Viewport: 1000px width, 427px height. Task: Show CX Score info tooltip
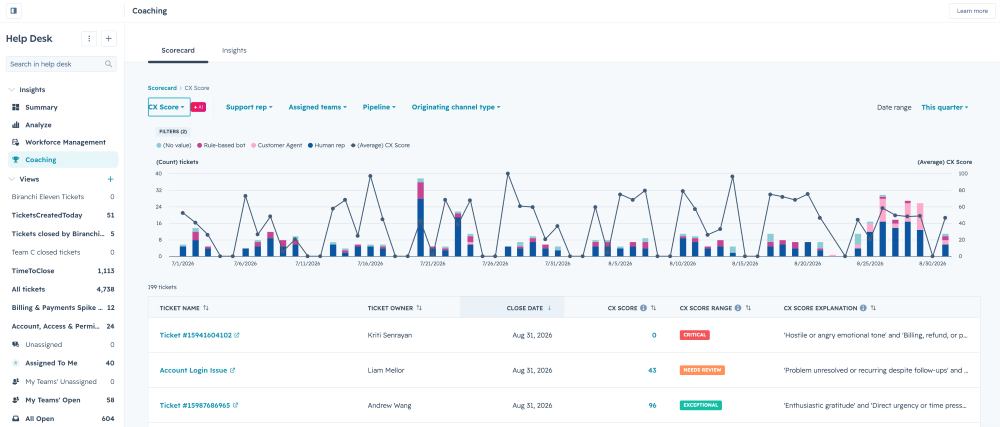pyautogui.click(x=643, y=308)
